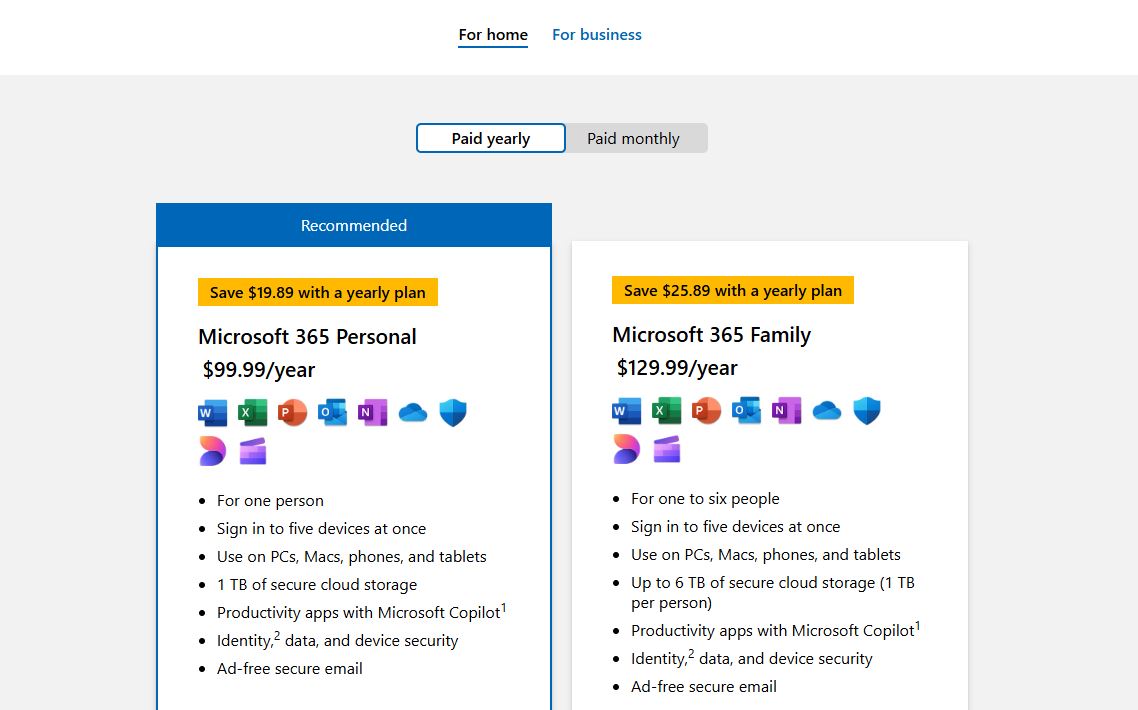This screenshot has height=710, width=1138.
Task: Keep billing on Paid yearly
Action: [x=490, y=138]
